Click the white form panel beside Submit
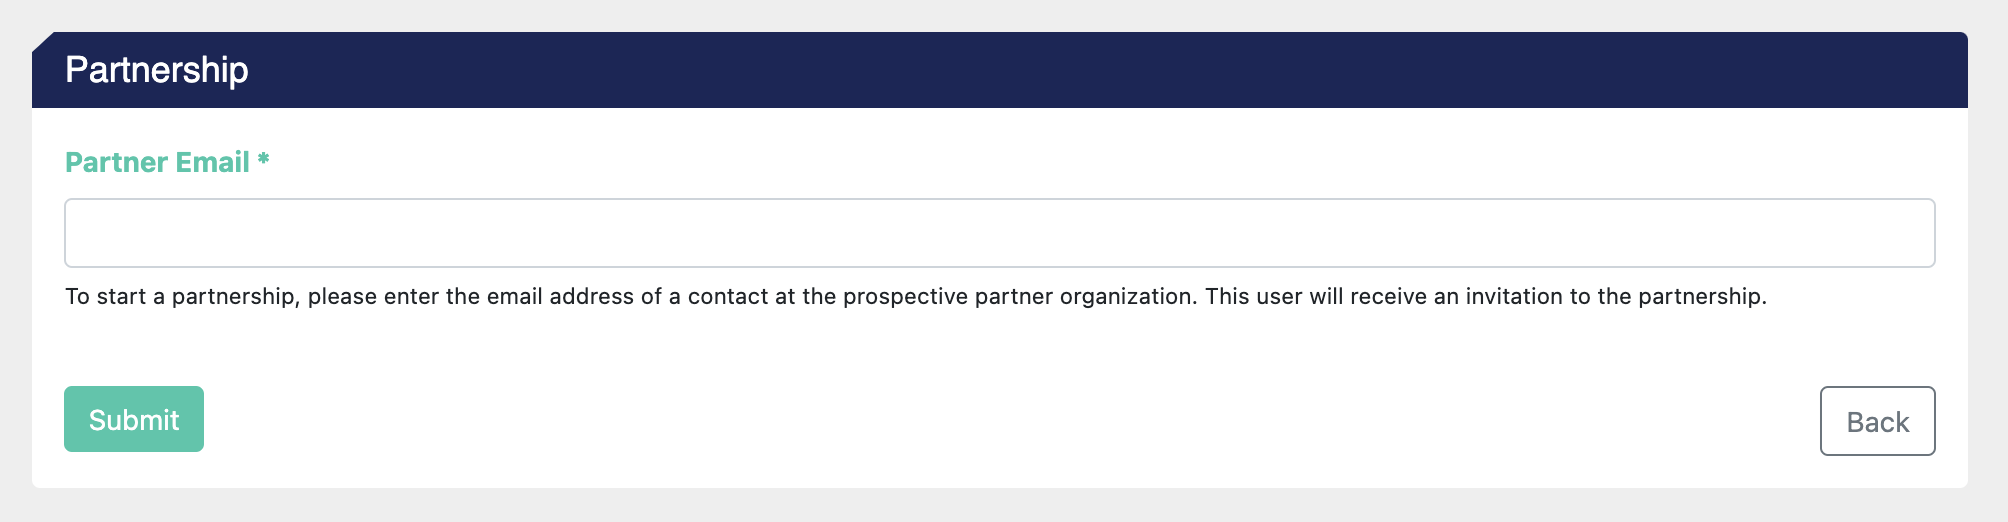 point(1000,420)
